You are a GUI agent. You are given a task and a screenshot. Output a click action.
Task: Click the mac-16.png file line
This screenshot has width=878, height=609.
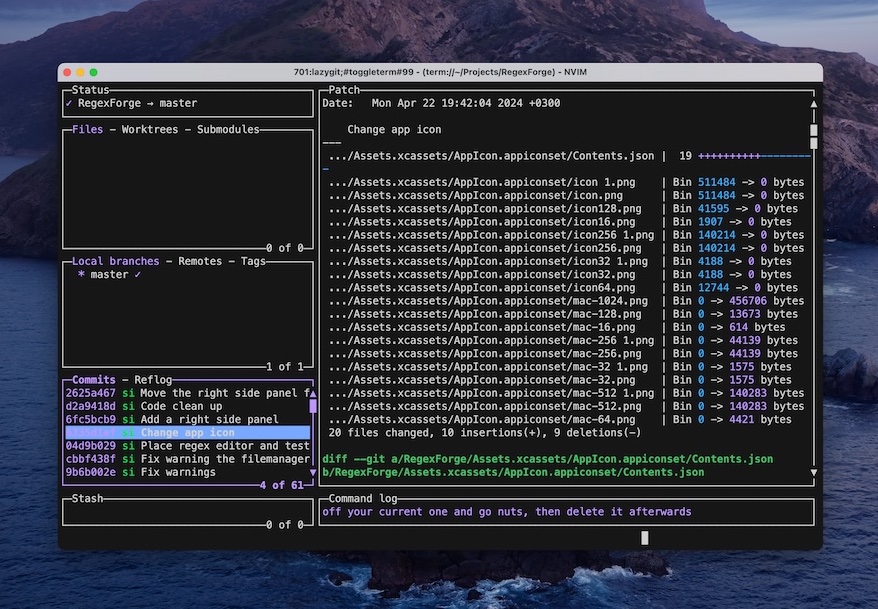[557, 327]
